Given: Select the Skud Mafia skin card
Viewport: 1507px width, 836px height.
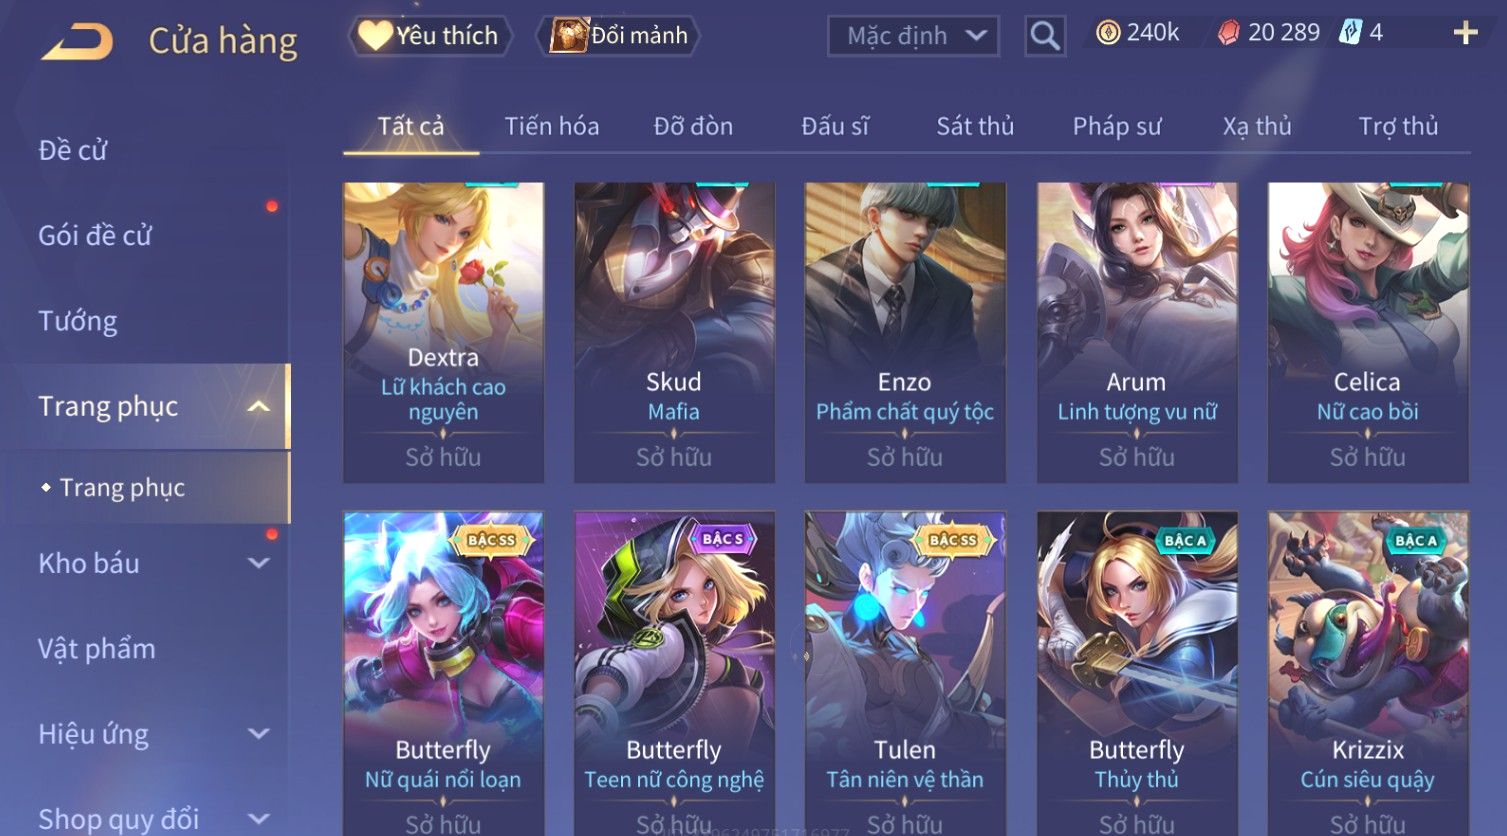Looking at the screenshot, I should (x=674, y=332).
